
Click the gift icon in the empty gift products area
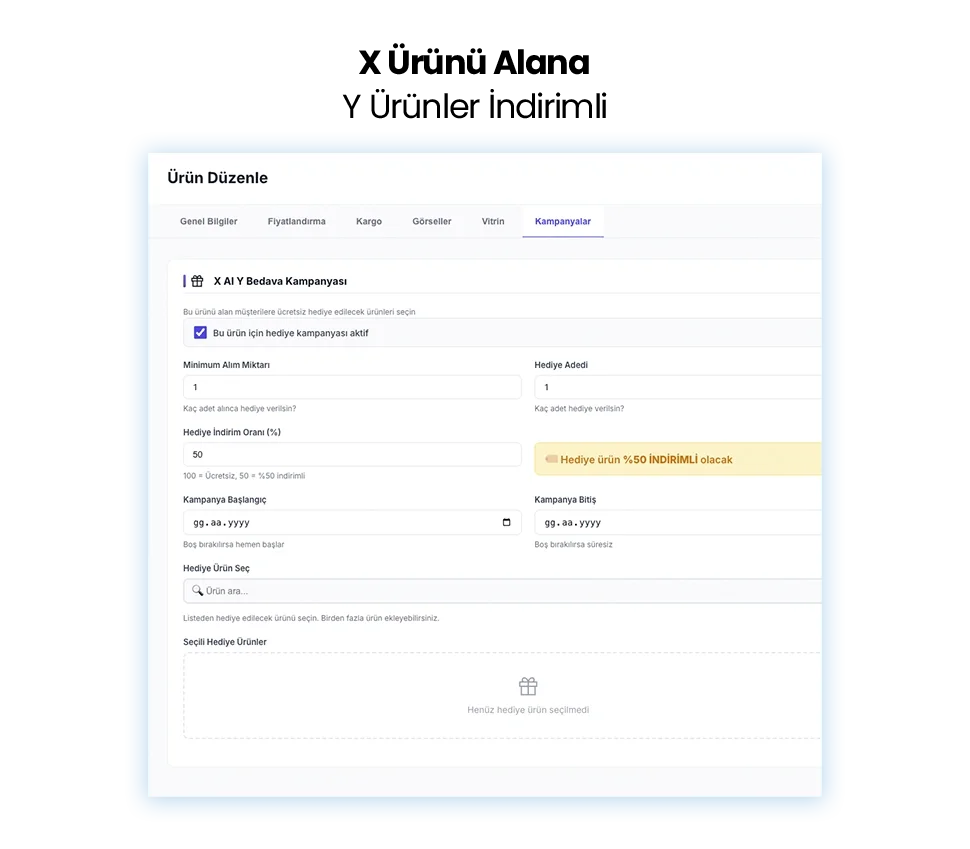point(528,686)
